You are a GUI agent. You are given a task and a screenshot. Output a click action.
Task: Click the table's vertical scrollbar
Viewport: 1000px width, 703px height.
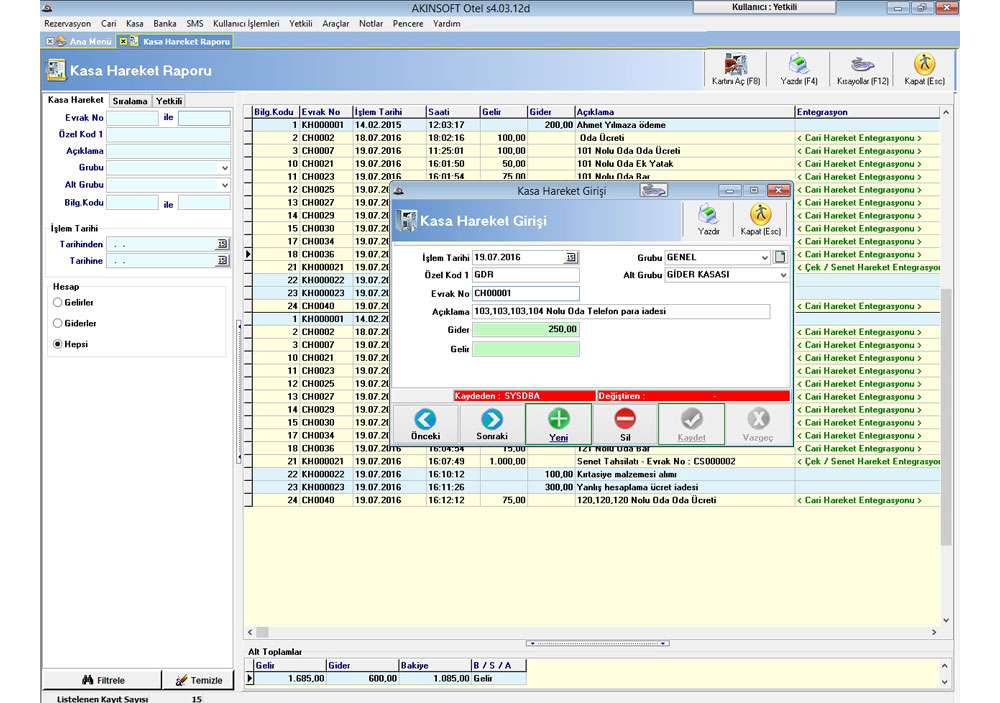(946, 415)
